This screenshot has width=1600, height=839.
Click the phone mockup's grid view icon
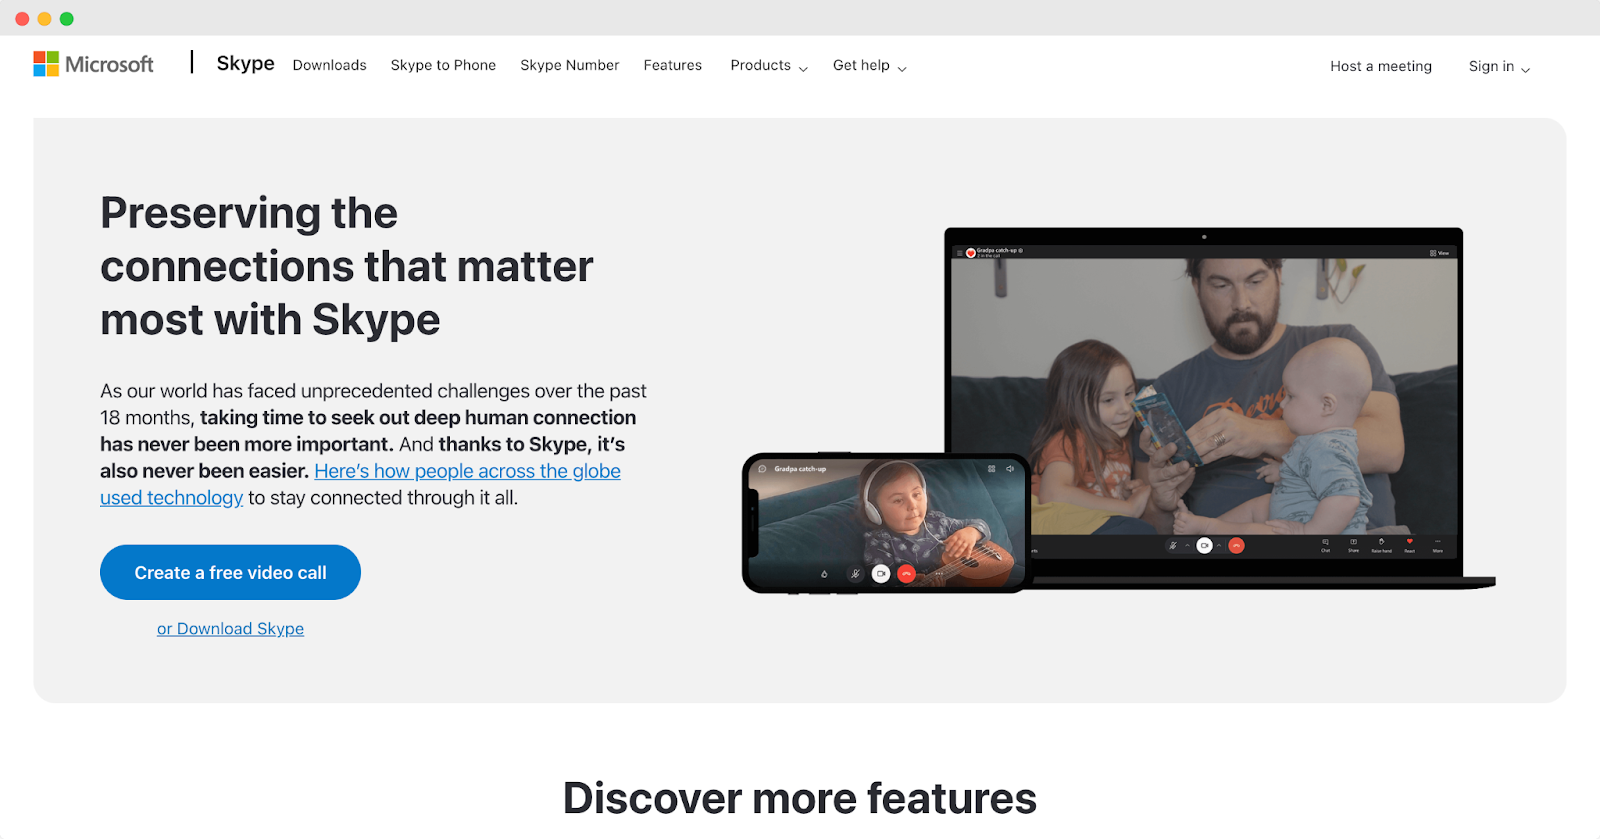992,468
